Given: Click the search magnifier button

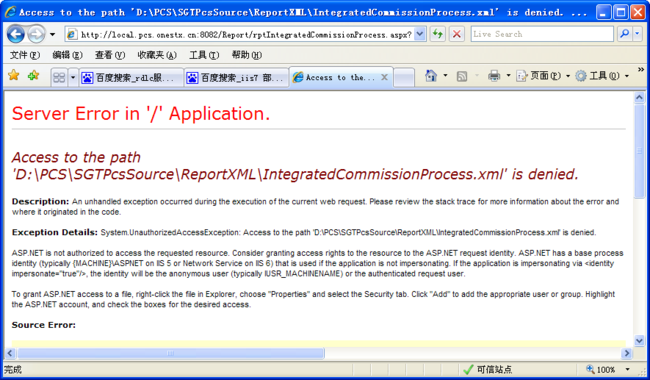Looking at the screenshot, I should point(624,34).
